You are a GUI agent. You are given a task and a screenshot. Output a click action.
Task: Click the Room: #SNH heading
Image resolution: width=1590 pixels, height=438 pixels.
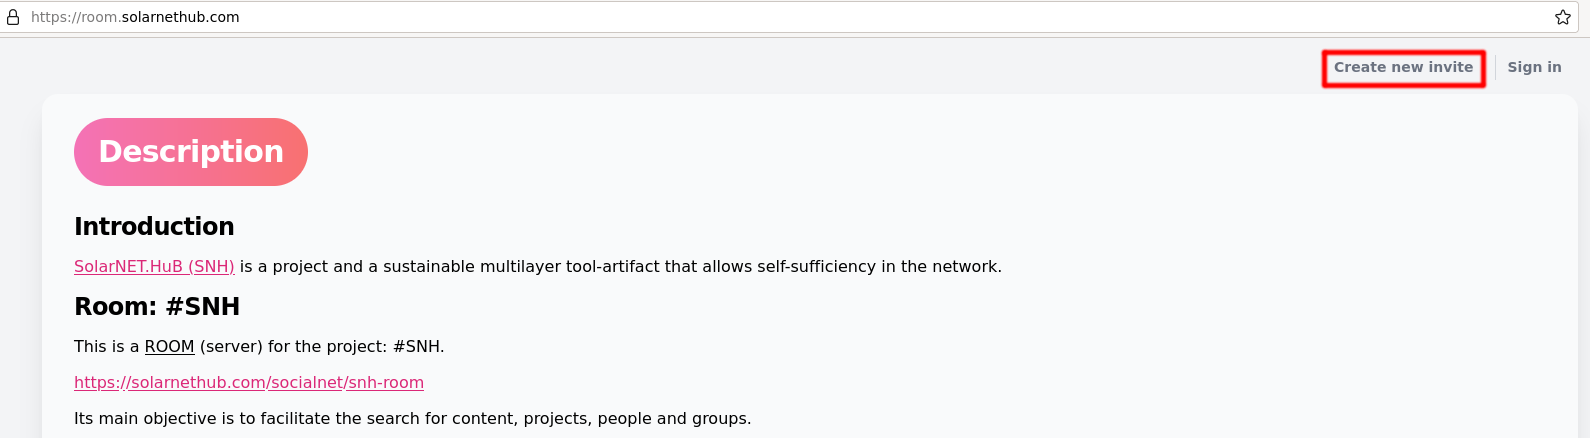point(157,306)
